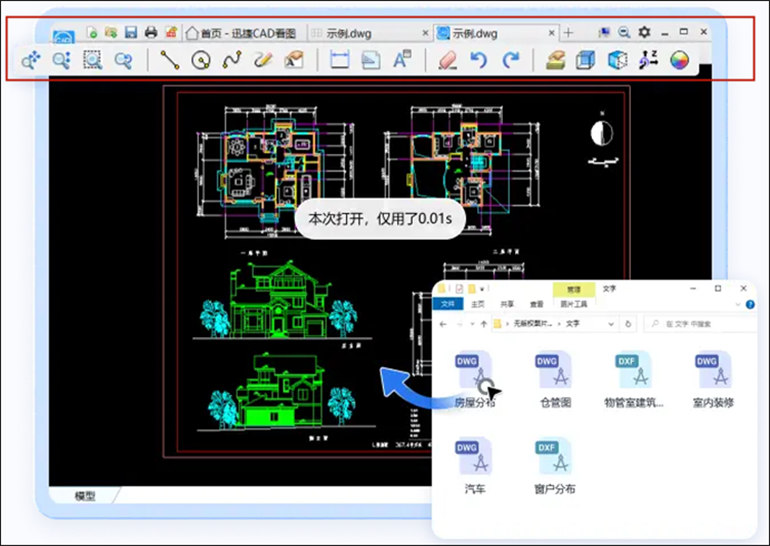Viewport: 770px width, 546px height.
Task: Click the 文字 segment in address bar
Action: (573, 324)
